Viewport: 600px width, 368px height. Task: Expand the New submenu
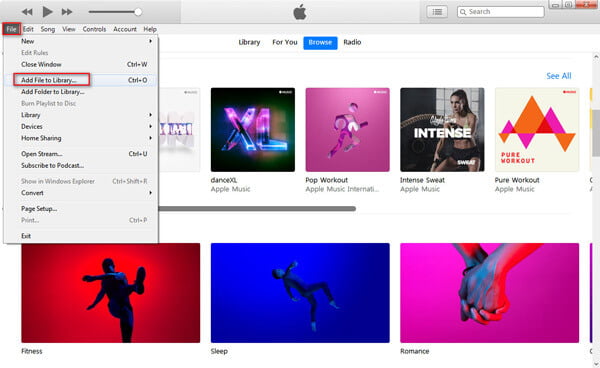click(x=80, y=41)
